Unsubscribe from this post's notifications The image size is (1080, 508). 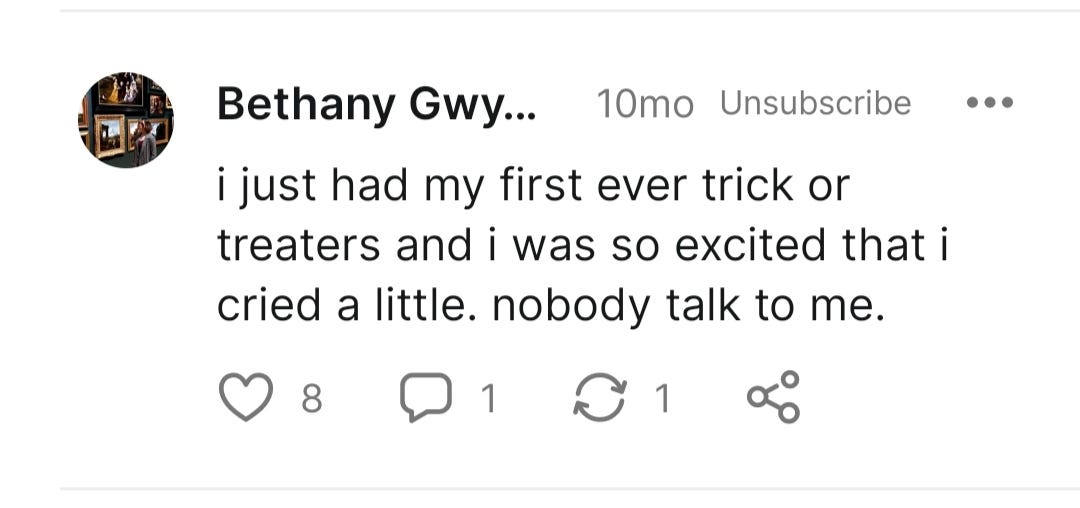click(x=816, y=103)
